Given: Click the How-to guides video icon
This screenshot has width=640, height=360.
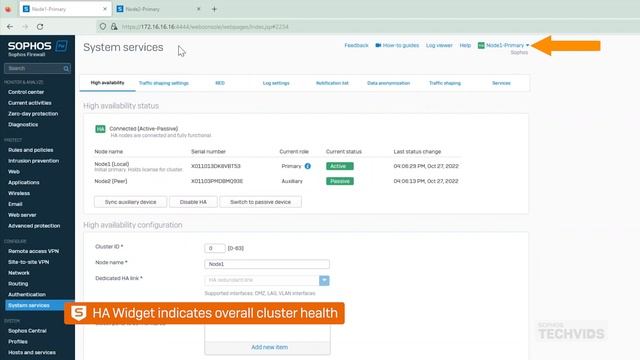Looking at the screenshot, I should coord(378,45).
